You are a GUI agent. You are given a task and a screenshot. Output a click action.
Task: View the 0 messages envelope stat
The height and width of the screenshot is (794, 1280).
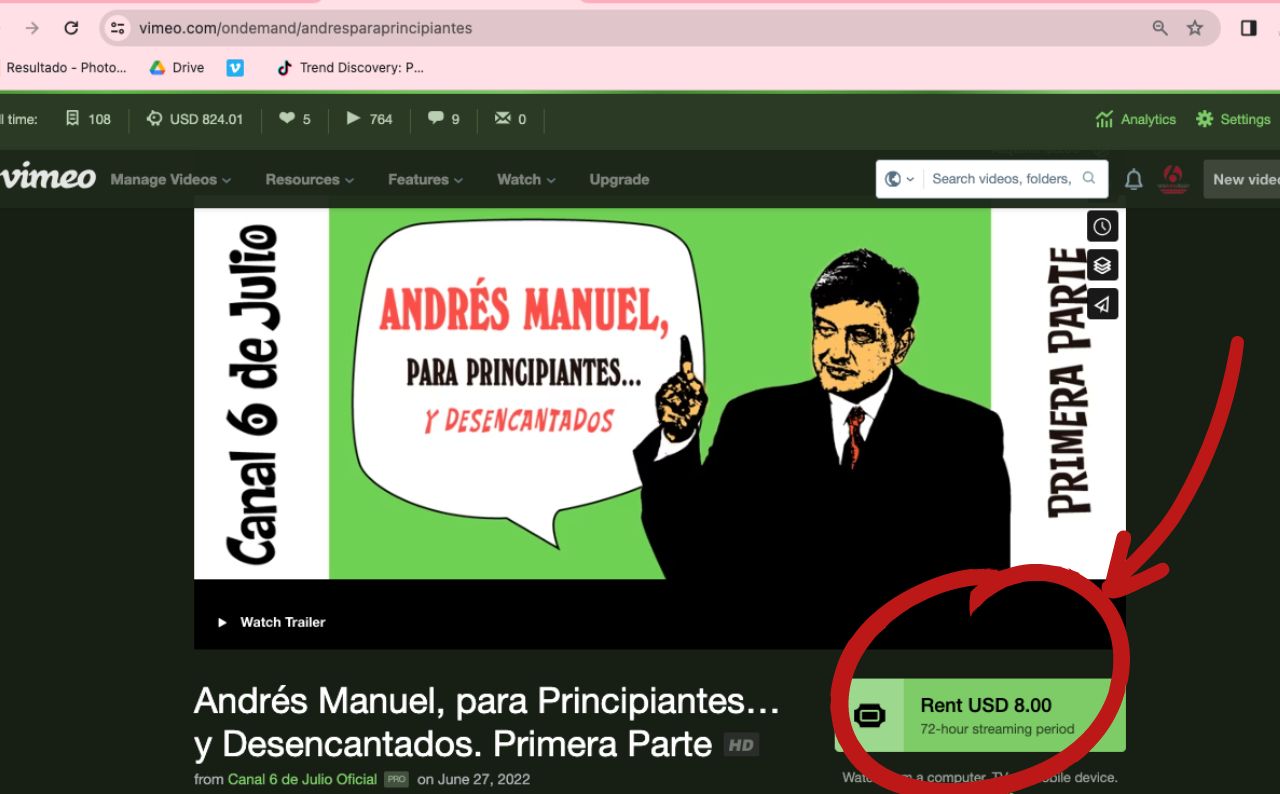tap(510, 119)
